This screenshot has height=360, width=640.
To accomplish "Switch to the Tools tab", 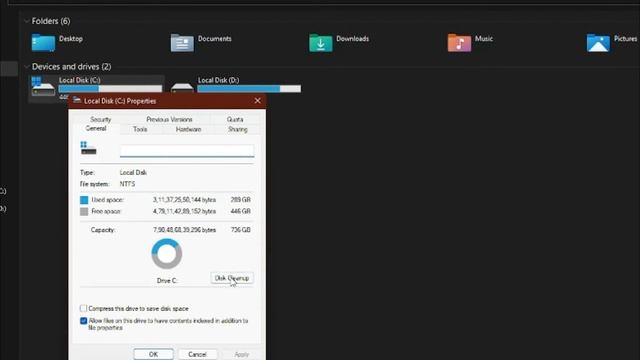I will (x=140, y=129).
